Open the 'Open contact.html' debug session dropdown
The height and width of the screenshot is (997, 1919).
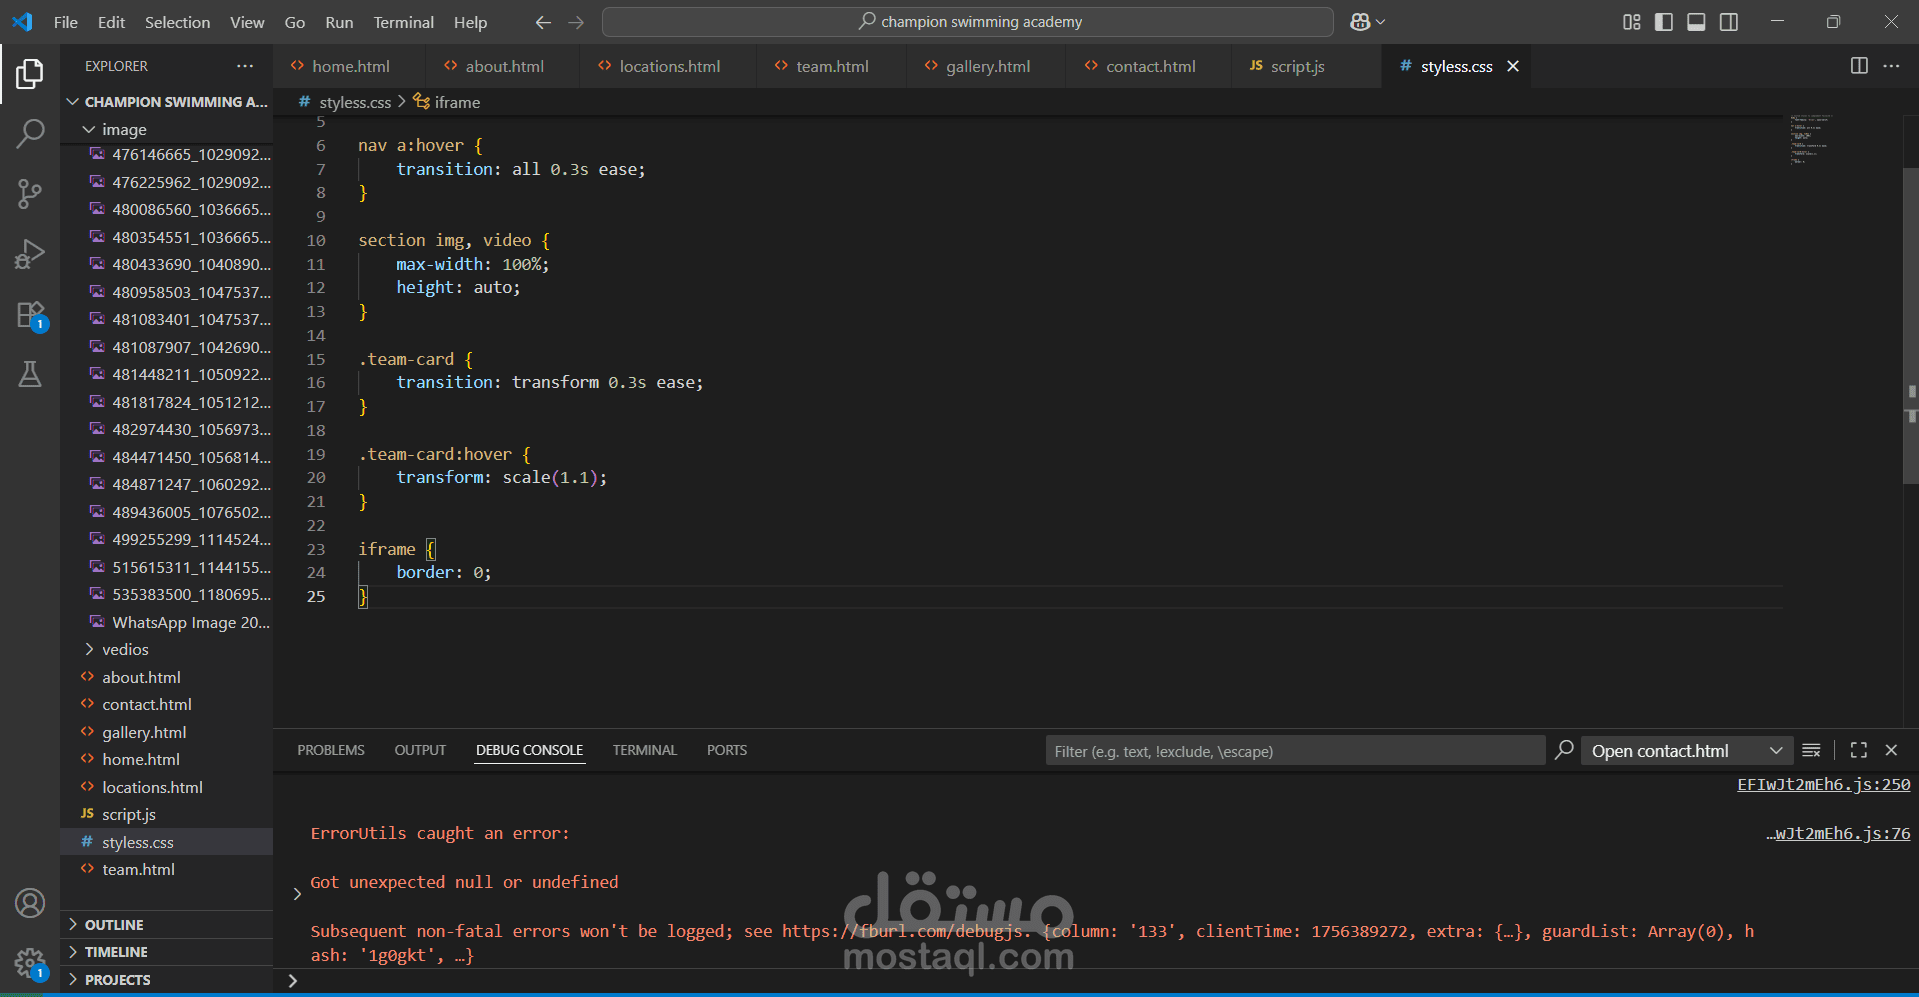click(x=1686, y=751)
